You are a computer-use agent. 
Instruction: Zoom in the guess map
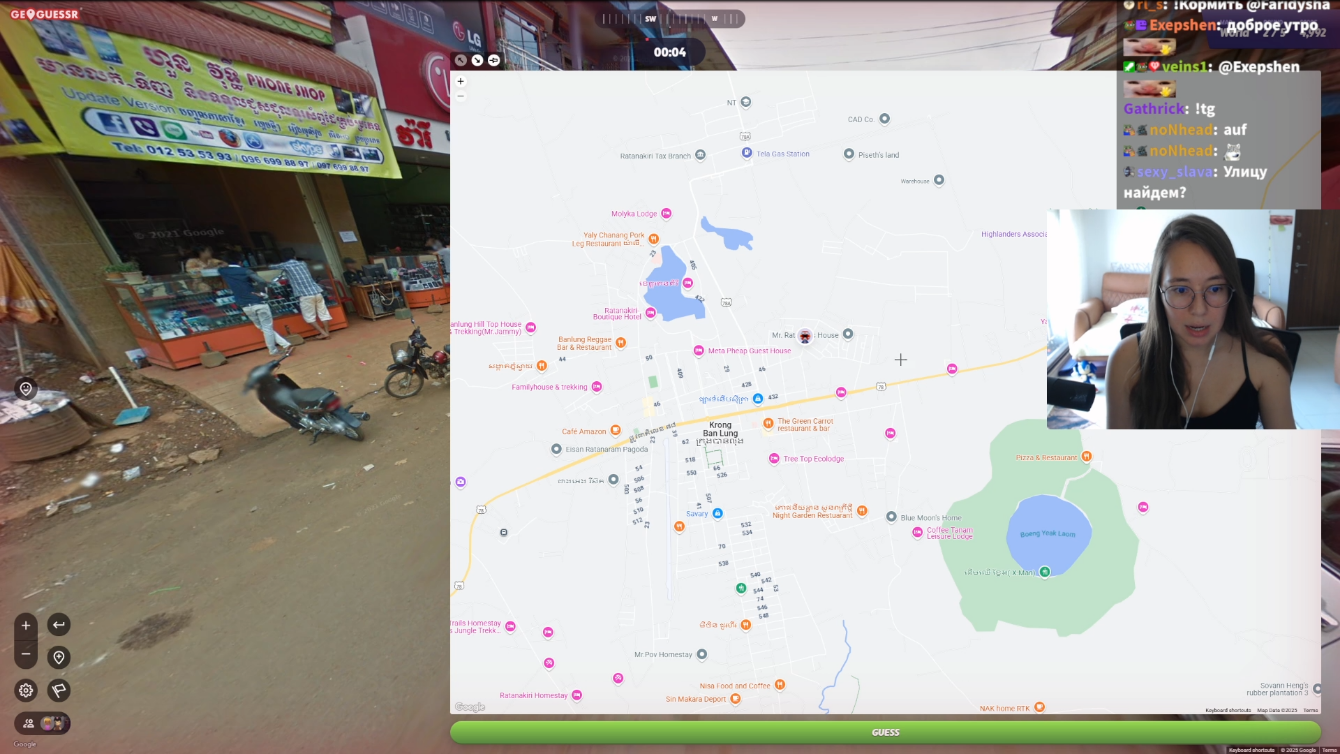coord(460,82)
